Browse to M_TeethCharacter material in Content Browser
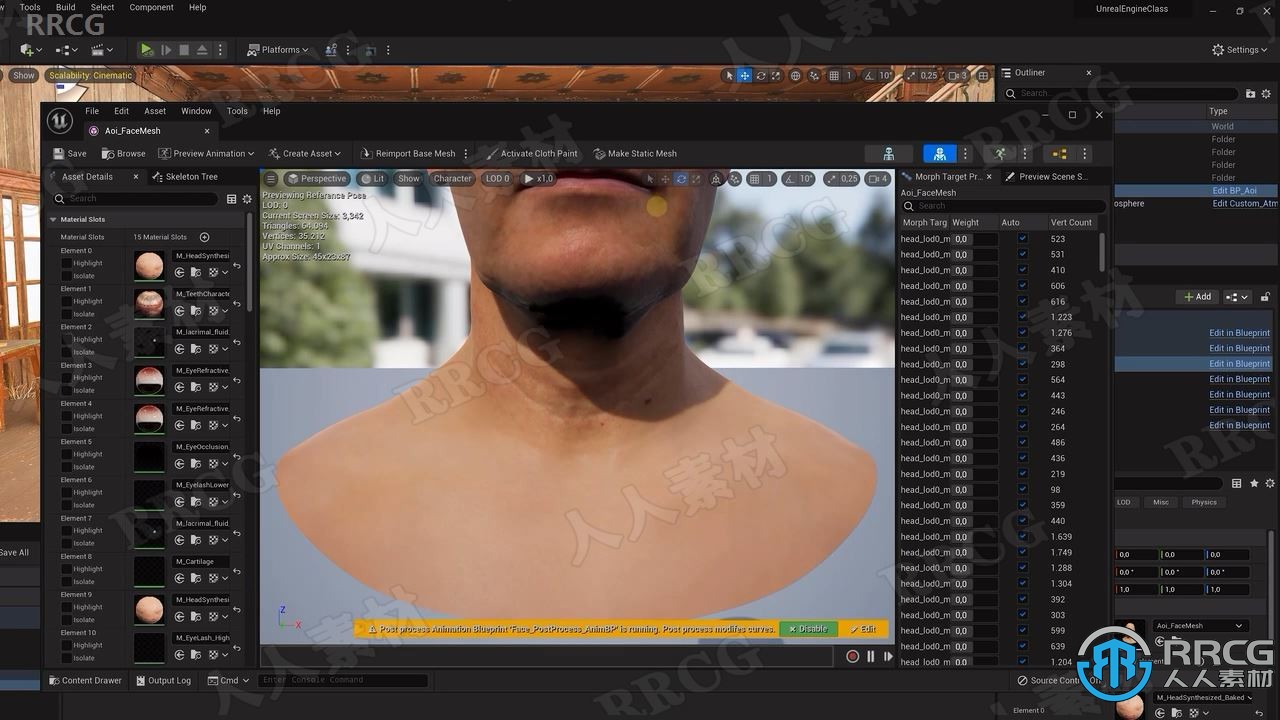The height and width of the screenshot is (720, 1280). tap(197, 310)
